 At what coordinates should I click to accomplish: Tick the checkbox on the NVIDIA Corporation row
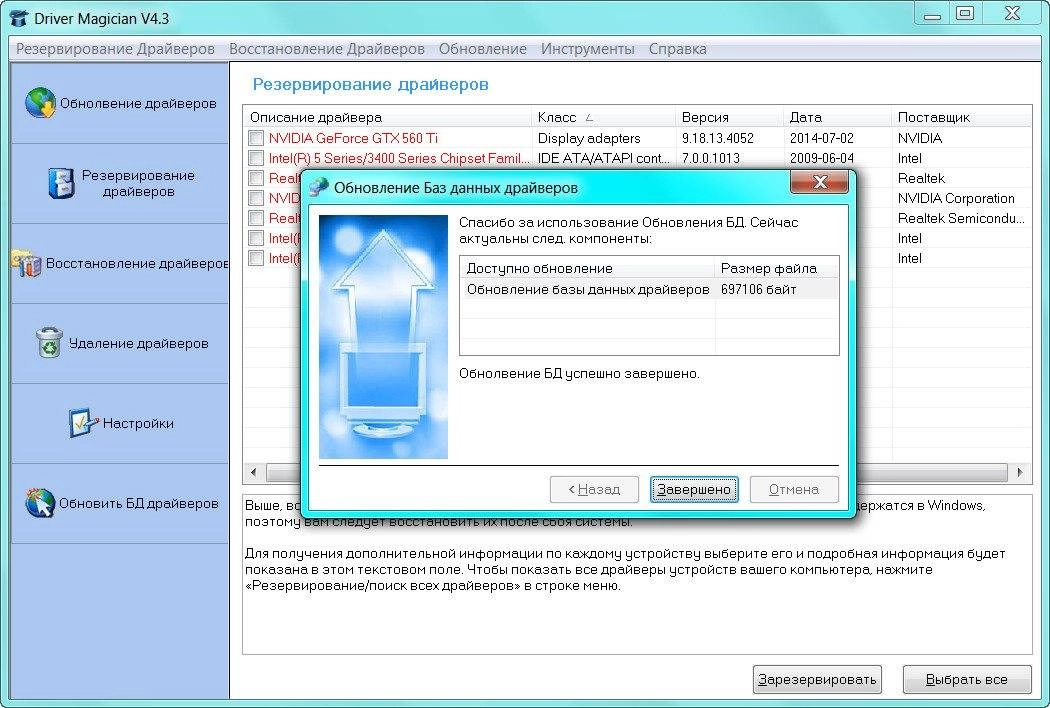pyautogui.click(x=256, y=198)
